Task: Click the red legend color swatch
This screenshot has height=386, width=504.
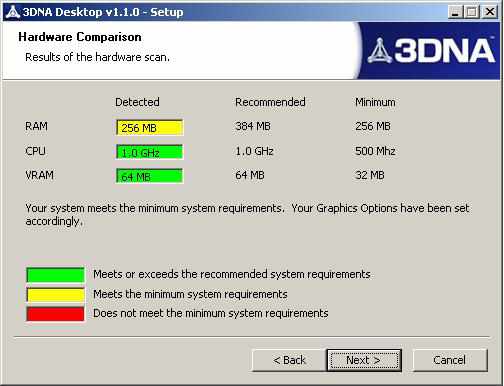Action: tap(55, 314)
